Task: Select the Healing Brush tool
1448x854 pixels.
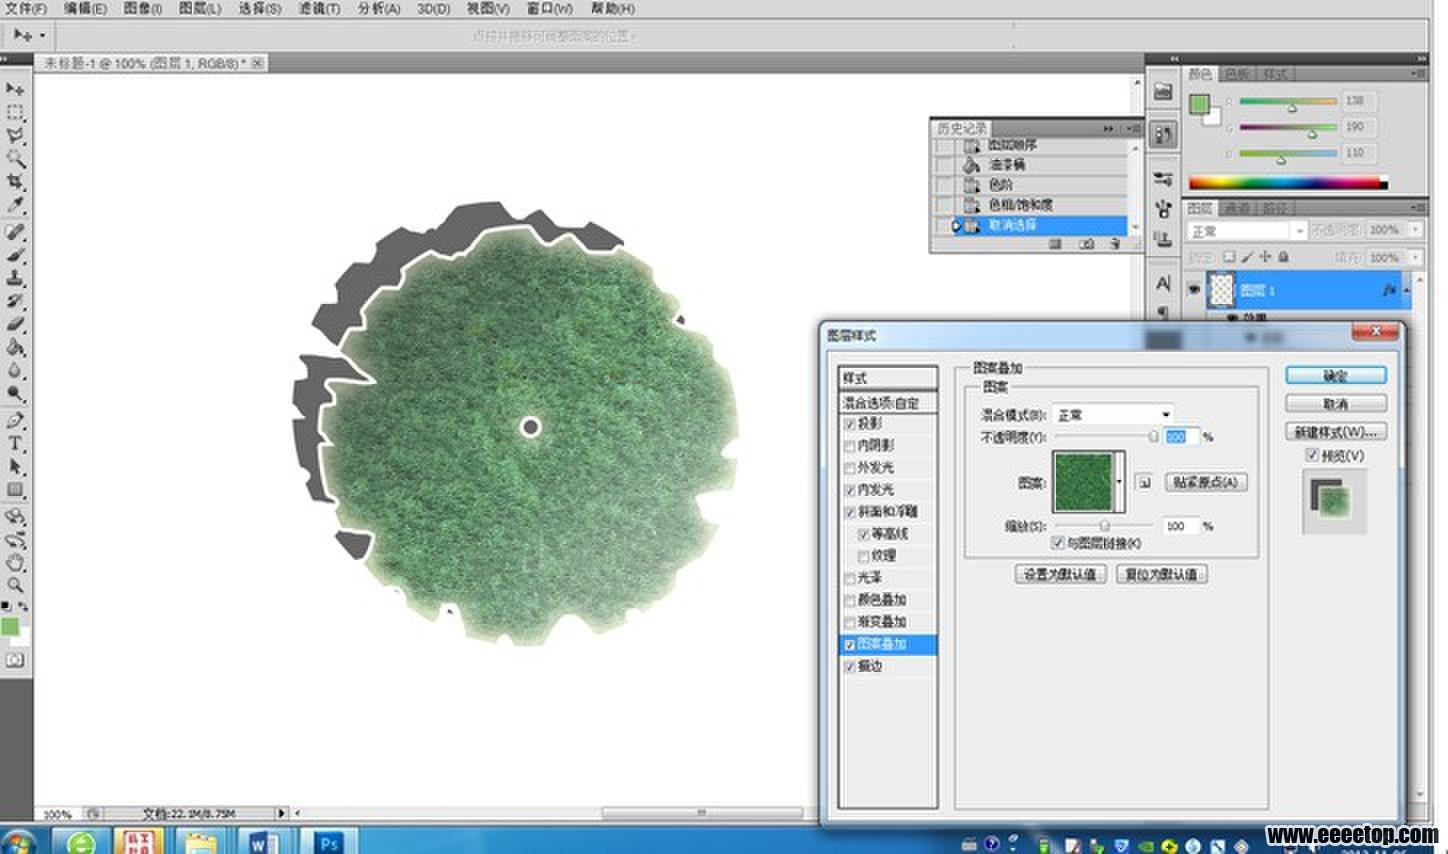Action: pyautogui.click(x=15, y=232)
